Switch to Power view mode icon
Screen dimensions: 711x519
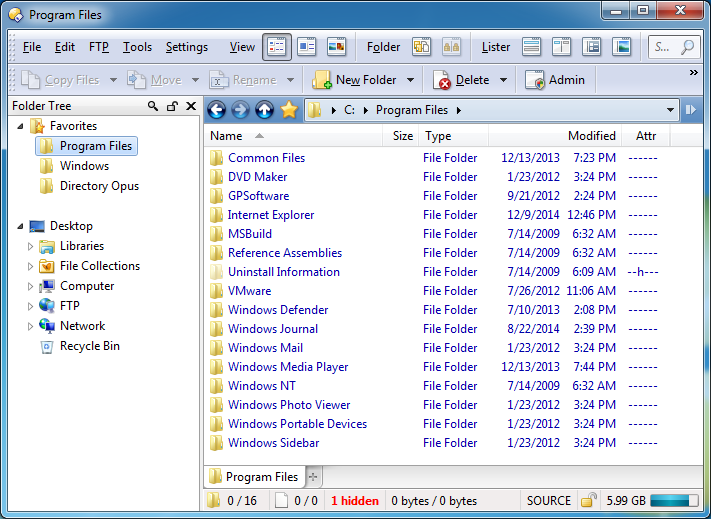[x=307, y=47]
